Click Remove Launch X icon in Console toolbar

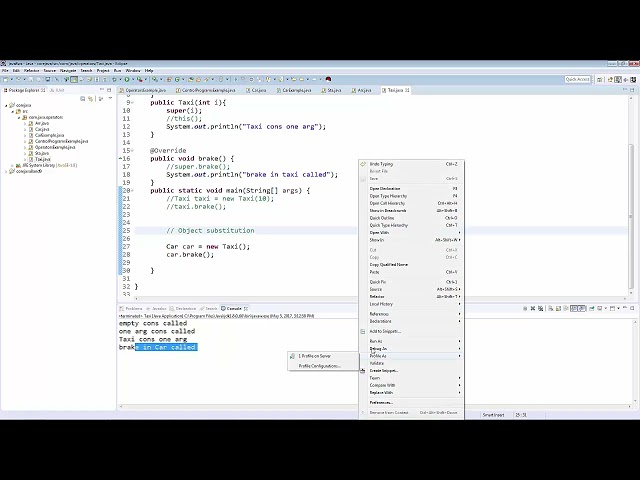tap(533, 308)
